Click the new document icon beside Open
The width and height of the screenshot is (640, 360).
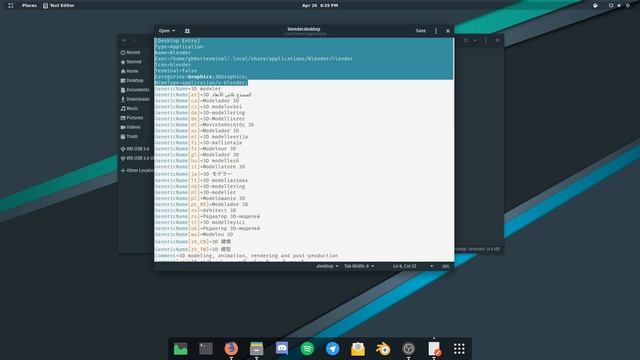pos(187,31)
